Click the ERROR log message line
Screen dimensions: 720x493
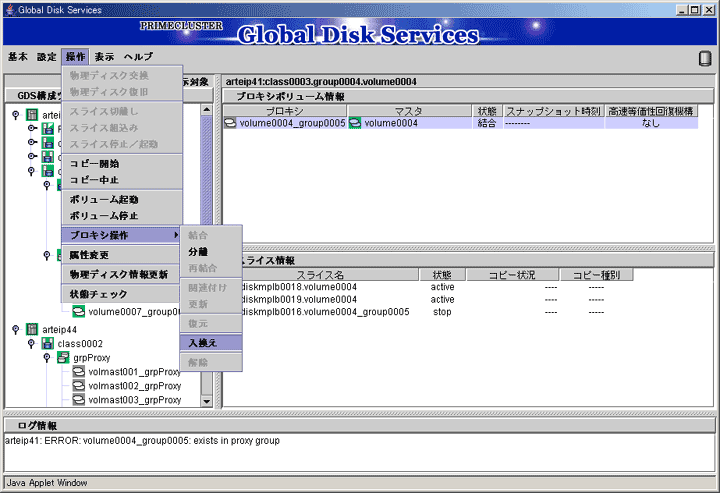pos(142,441)
